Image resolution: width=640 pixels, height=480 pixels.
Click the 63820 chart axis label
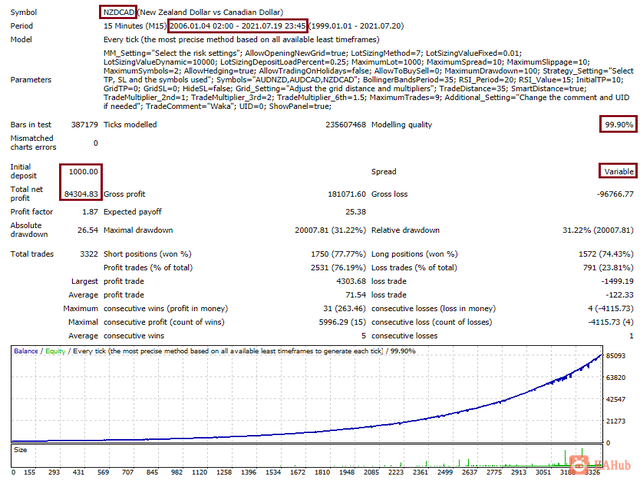pos(616,378)
